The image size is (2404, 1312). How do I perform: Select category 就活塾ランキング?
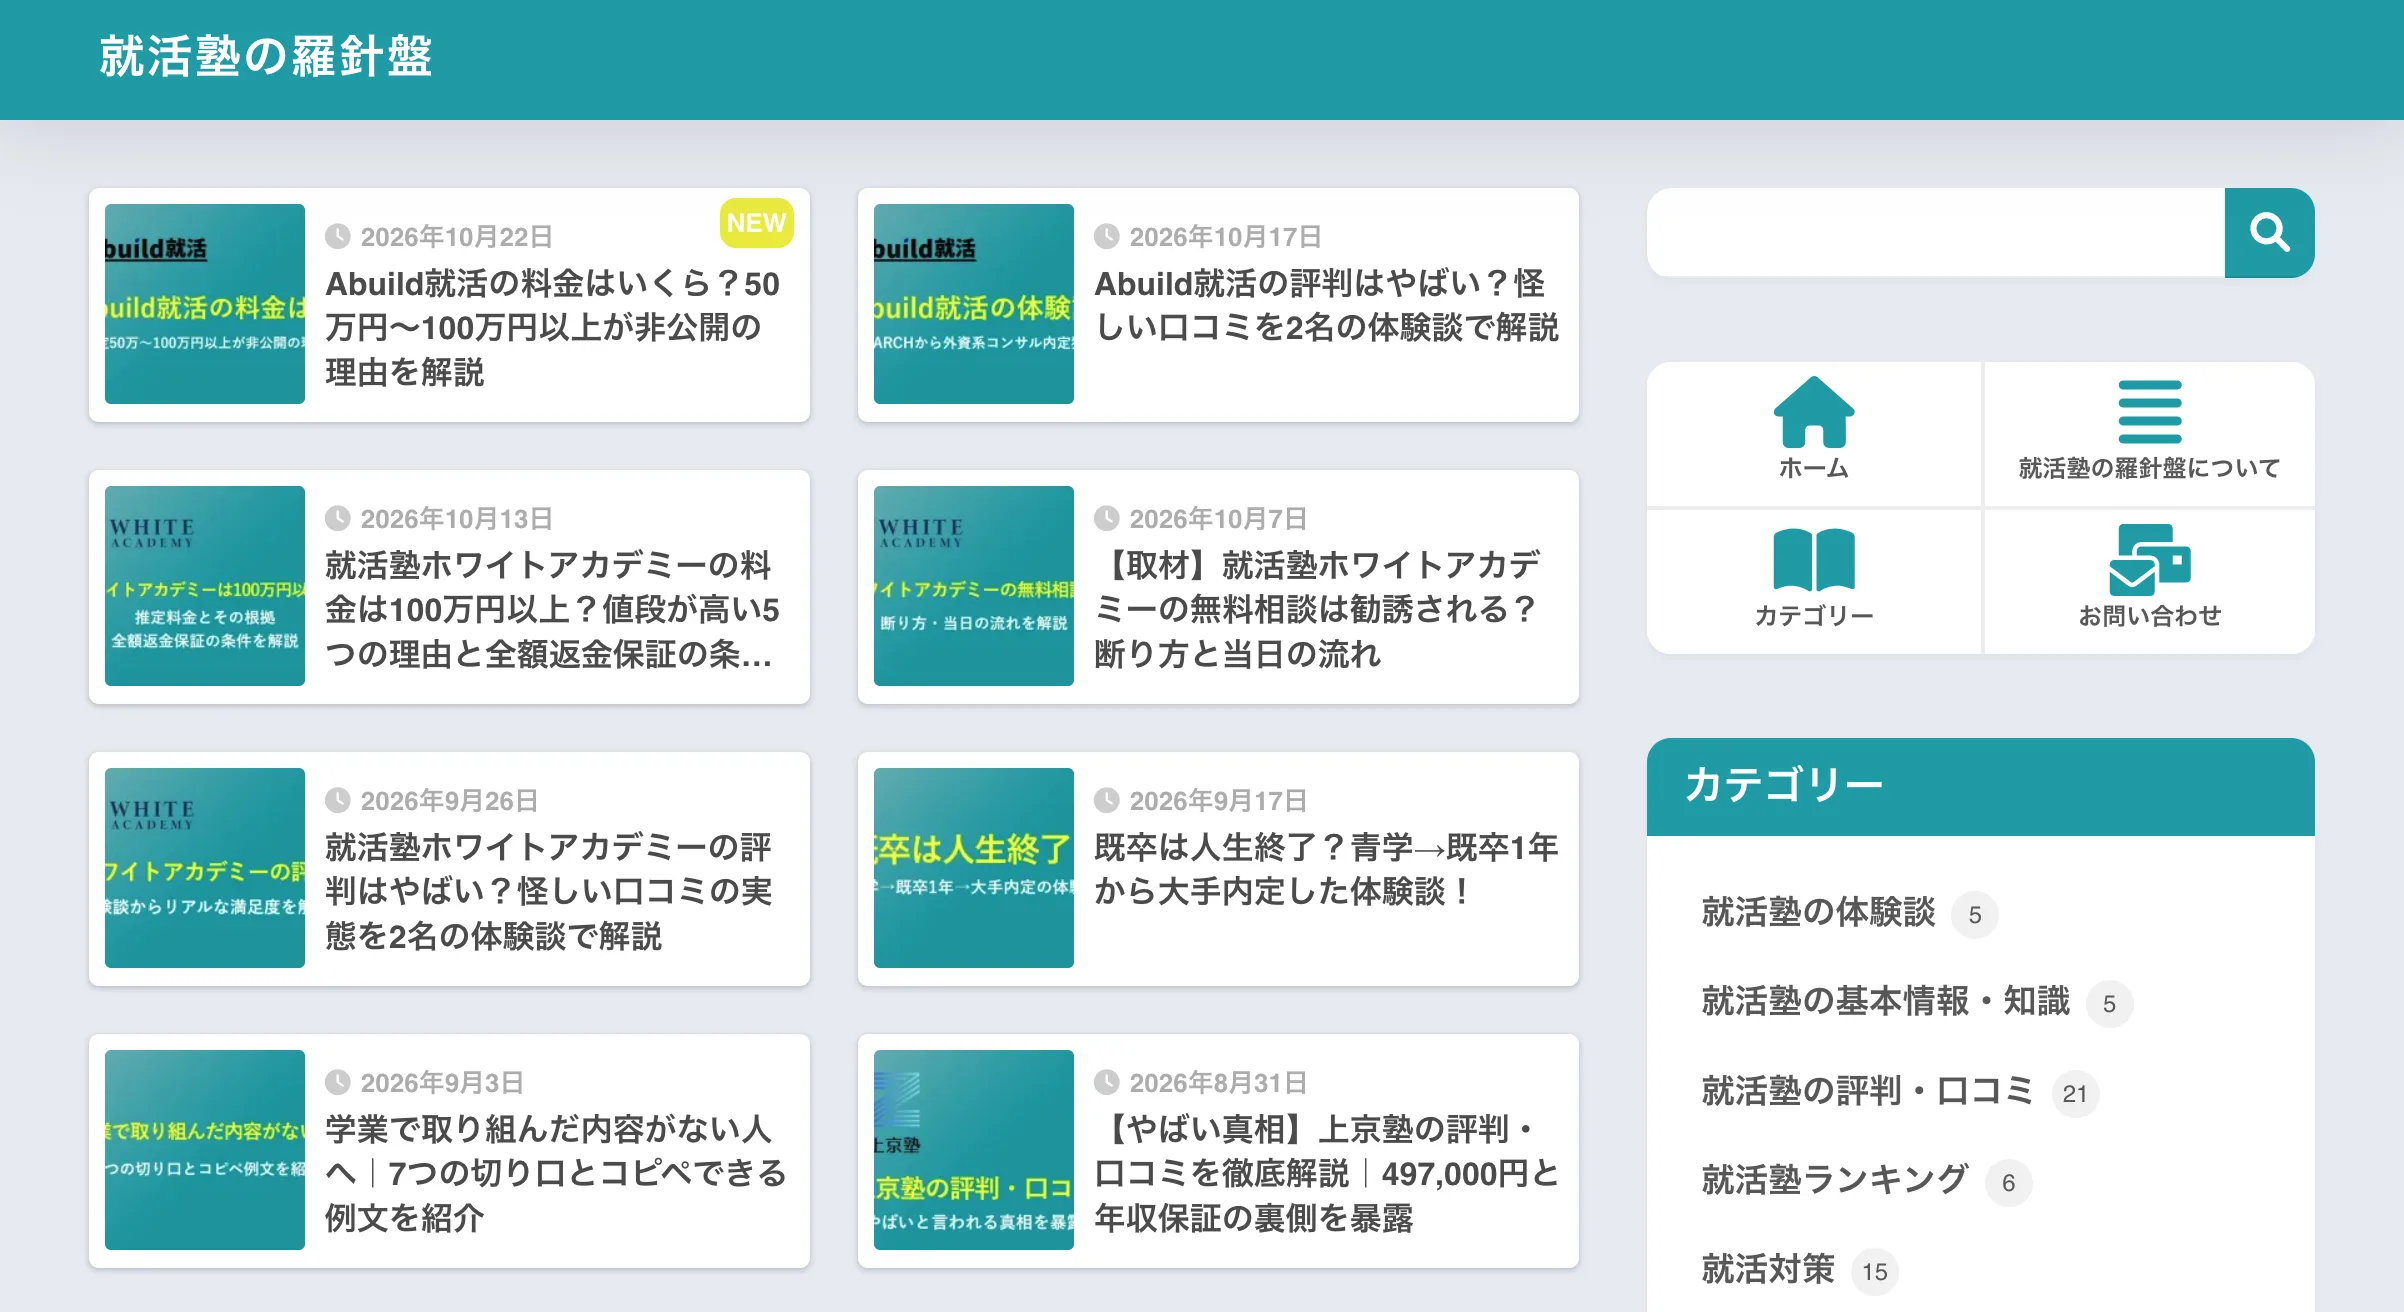point(1835,1180)
